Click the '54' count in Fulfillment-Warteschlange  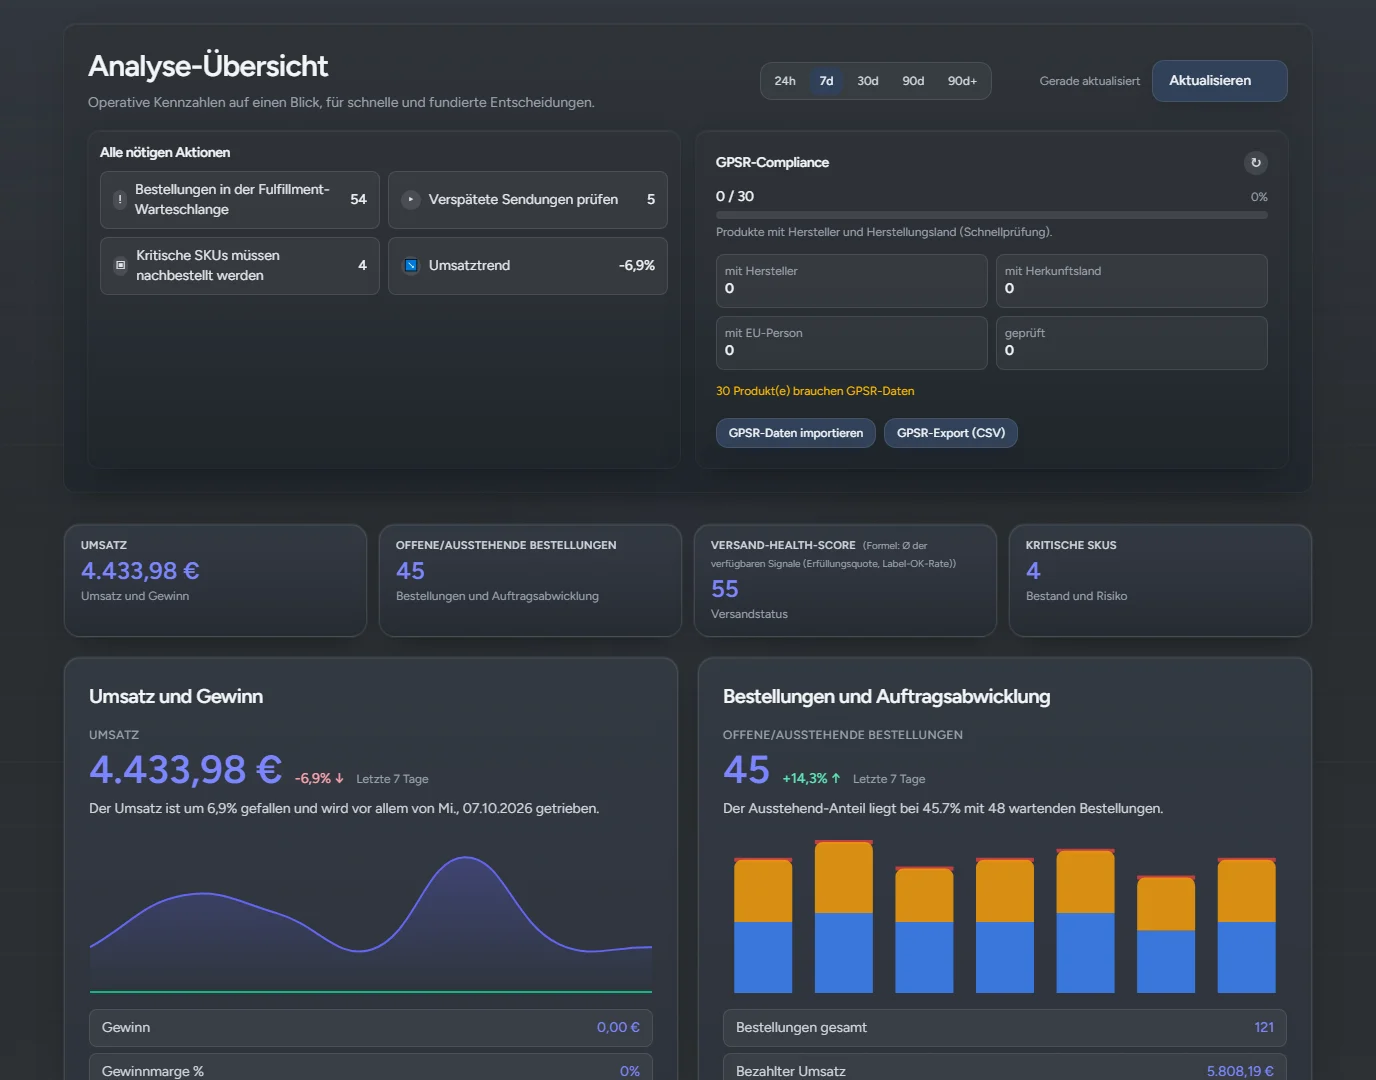358,199
